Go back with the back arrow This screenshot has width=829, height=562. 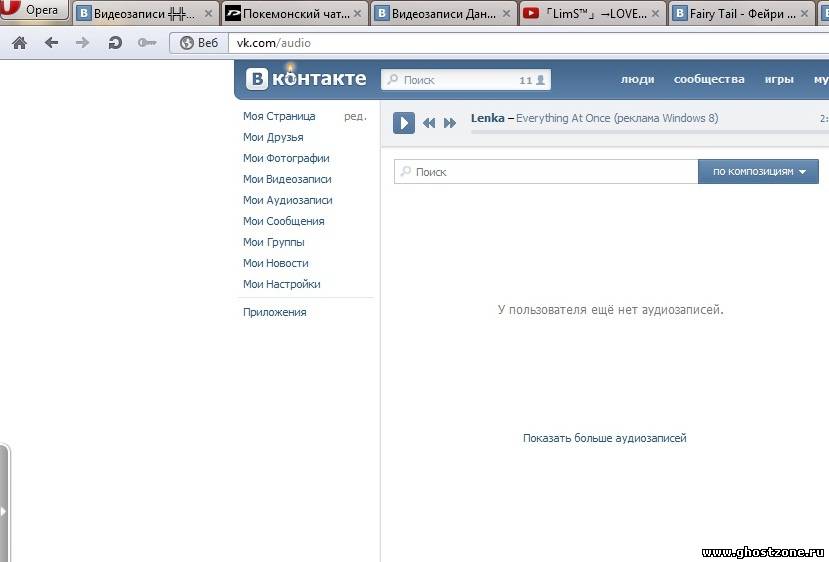coord(51,43)
